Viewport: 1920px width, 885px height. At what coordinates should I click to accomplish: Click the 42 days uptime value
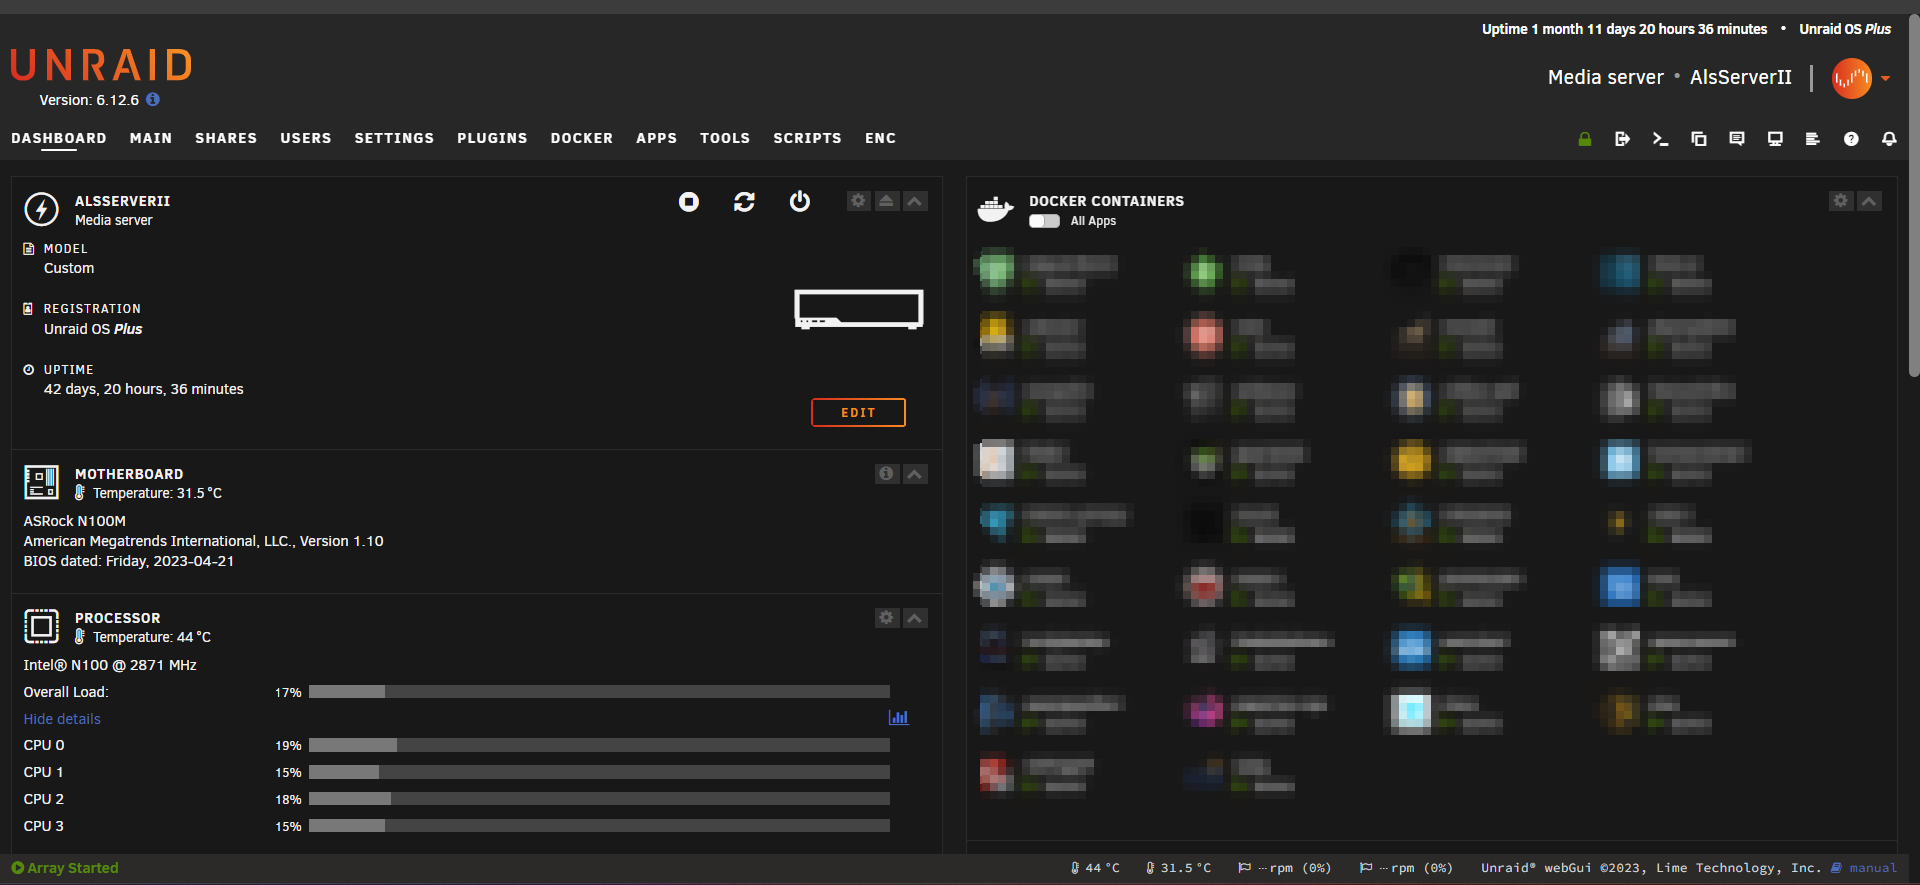point(144,389)
